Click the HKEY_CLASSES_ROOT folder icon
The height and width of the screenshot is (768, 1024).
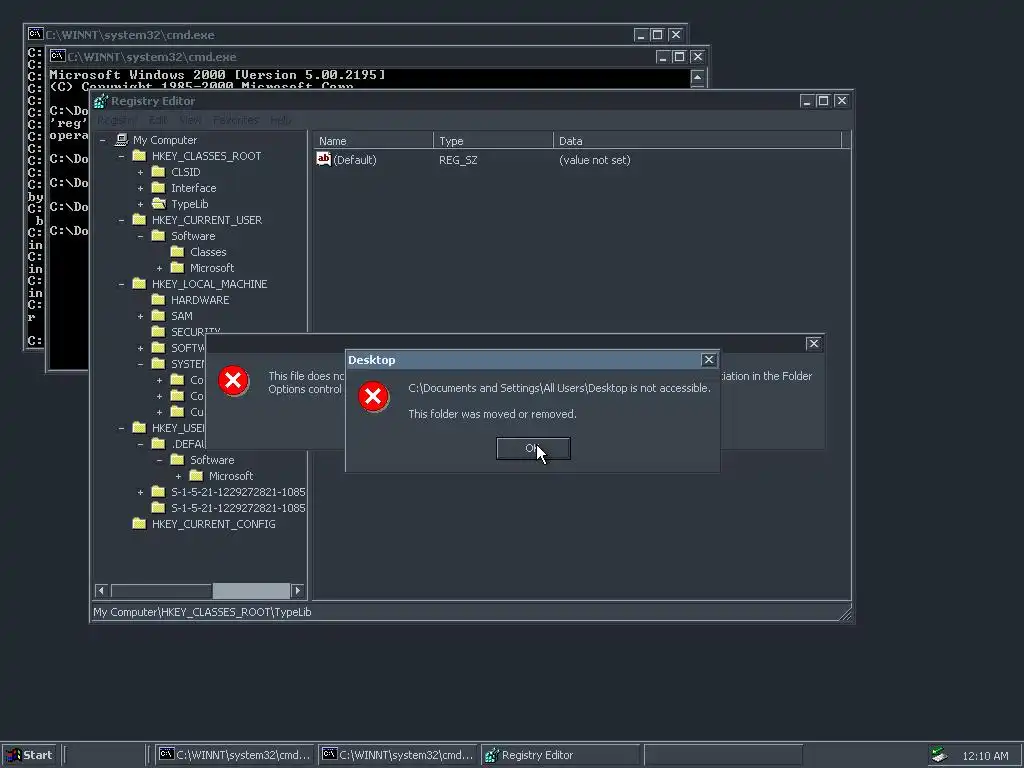coord(139,156)
